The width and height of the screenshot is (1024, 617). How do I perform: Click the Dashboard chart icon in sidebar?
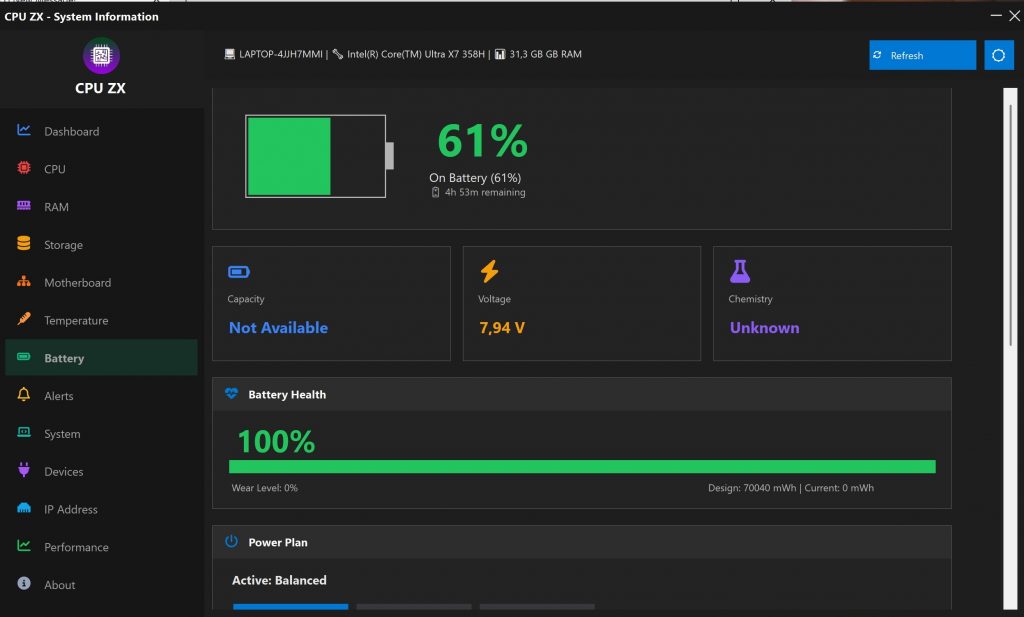(x=24, y=131)
